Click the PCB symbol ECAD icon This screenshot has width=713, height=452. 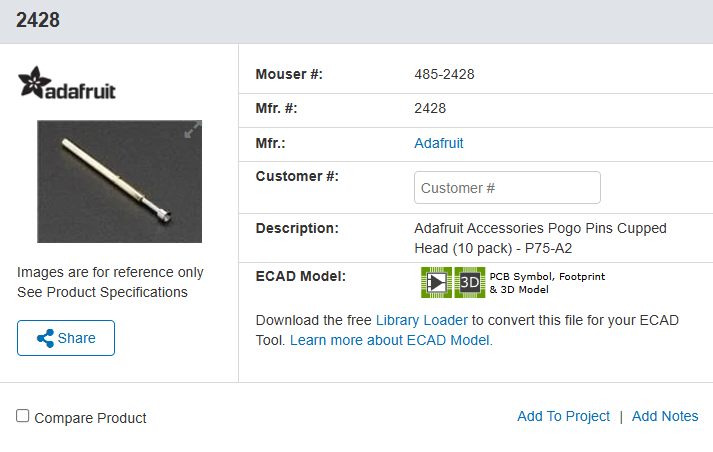coord(436,282)
